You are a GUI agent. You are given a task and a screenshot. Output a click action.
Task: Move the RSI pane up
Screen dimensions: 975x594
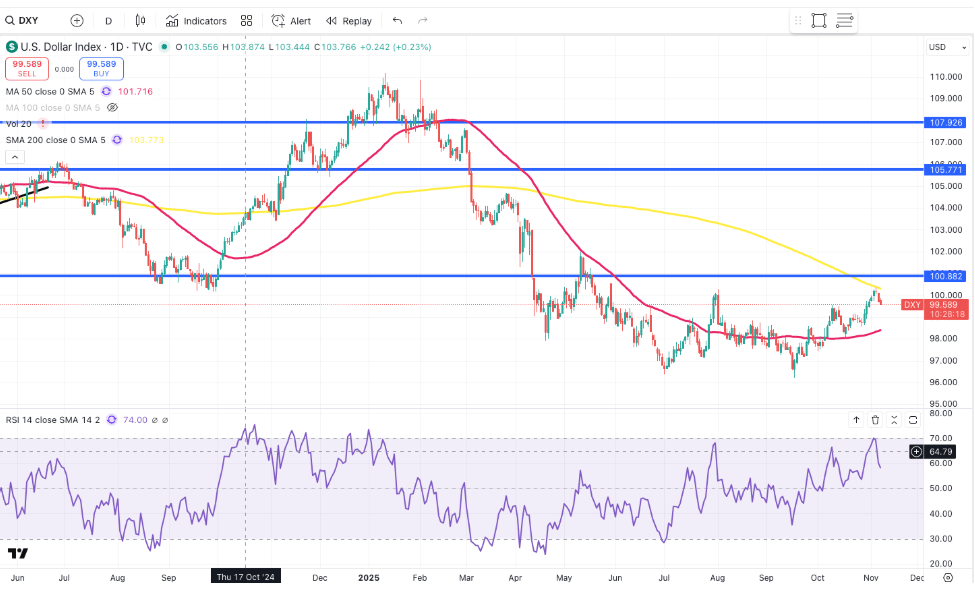tap(856, 420)
